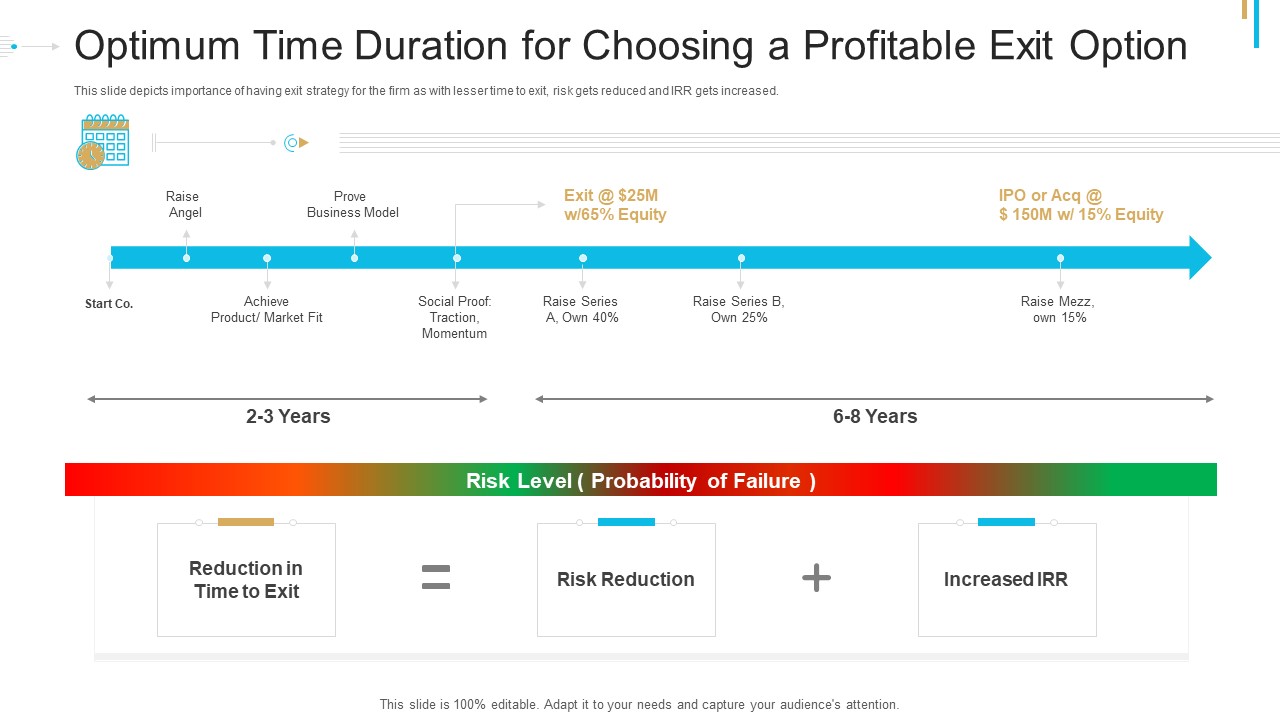Image resolution: width=1280 pixels, height=720 pixels.
Task: Click the Achieve Product/Market Fit marker dot
Action: (267, 258)
